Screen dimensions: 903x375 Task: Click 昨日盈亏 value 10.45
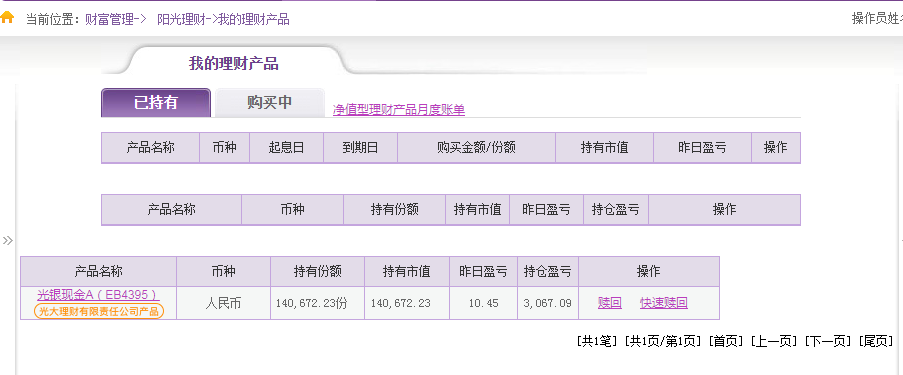[x=483, y=303]
